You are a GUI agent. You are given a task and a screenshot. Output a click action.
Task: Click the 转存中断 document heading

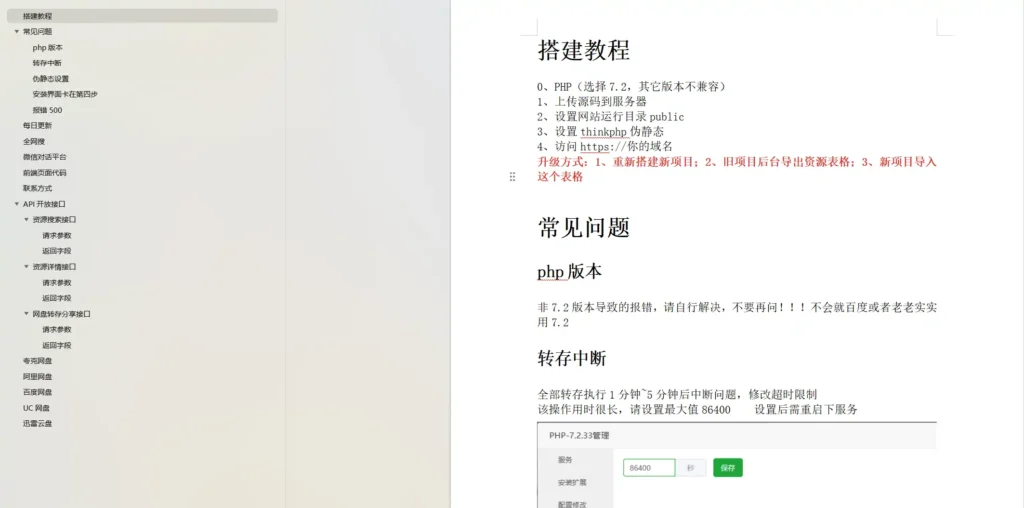click(x=572, y=358)
